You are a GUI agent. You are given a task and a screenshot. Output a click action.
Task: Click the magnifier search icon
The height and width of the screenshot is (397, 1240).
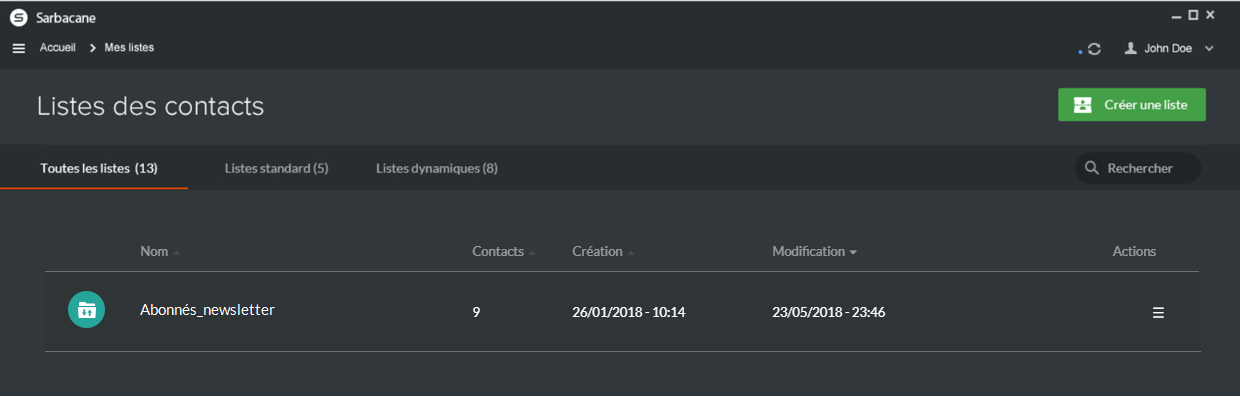pos(1092,168)
